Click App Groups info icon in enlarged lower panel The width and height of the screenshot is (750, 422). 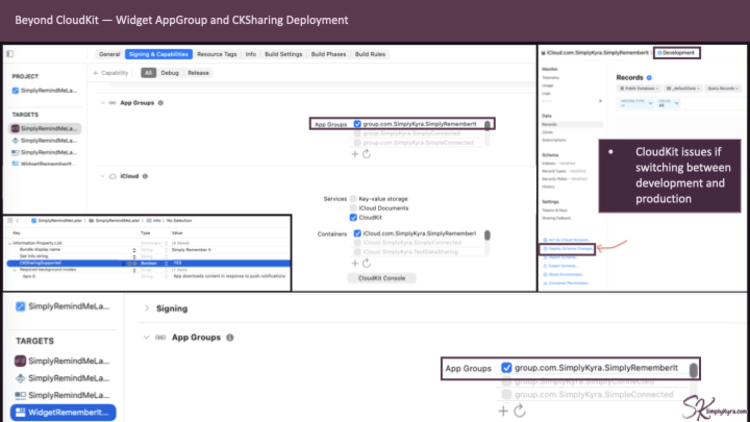click(x=230, y=337)
